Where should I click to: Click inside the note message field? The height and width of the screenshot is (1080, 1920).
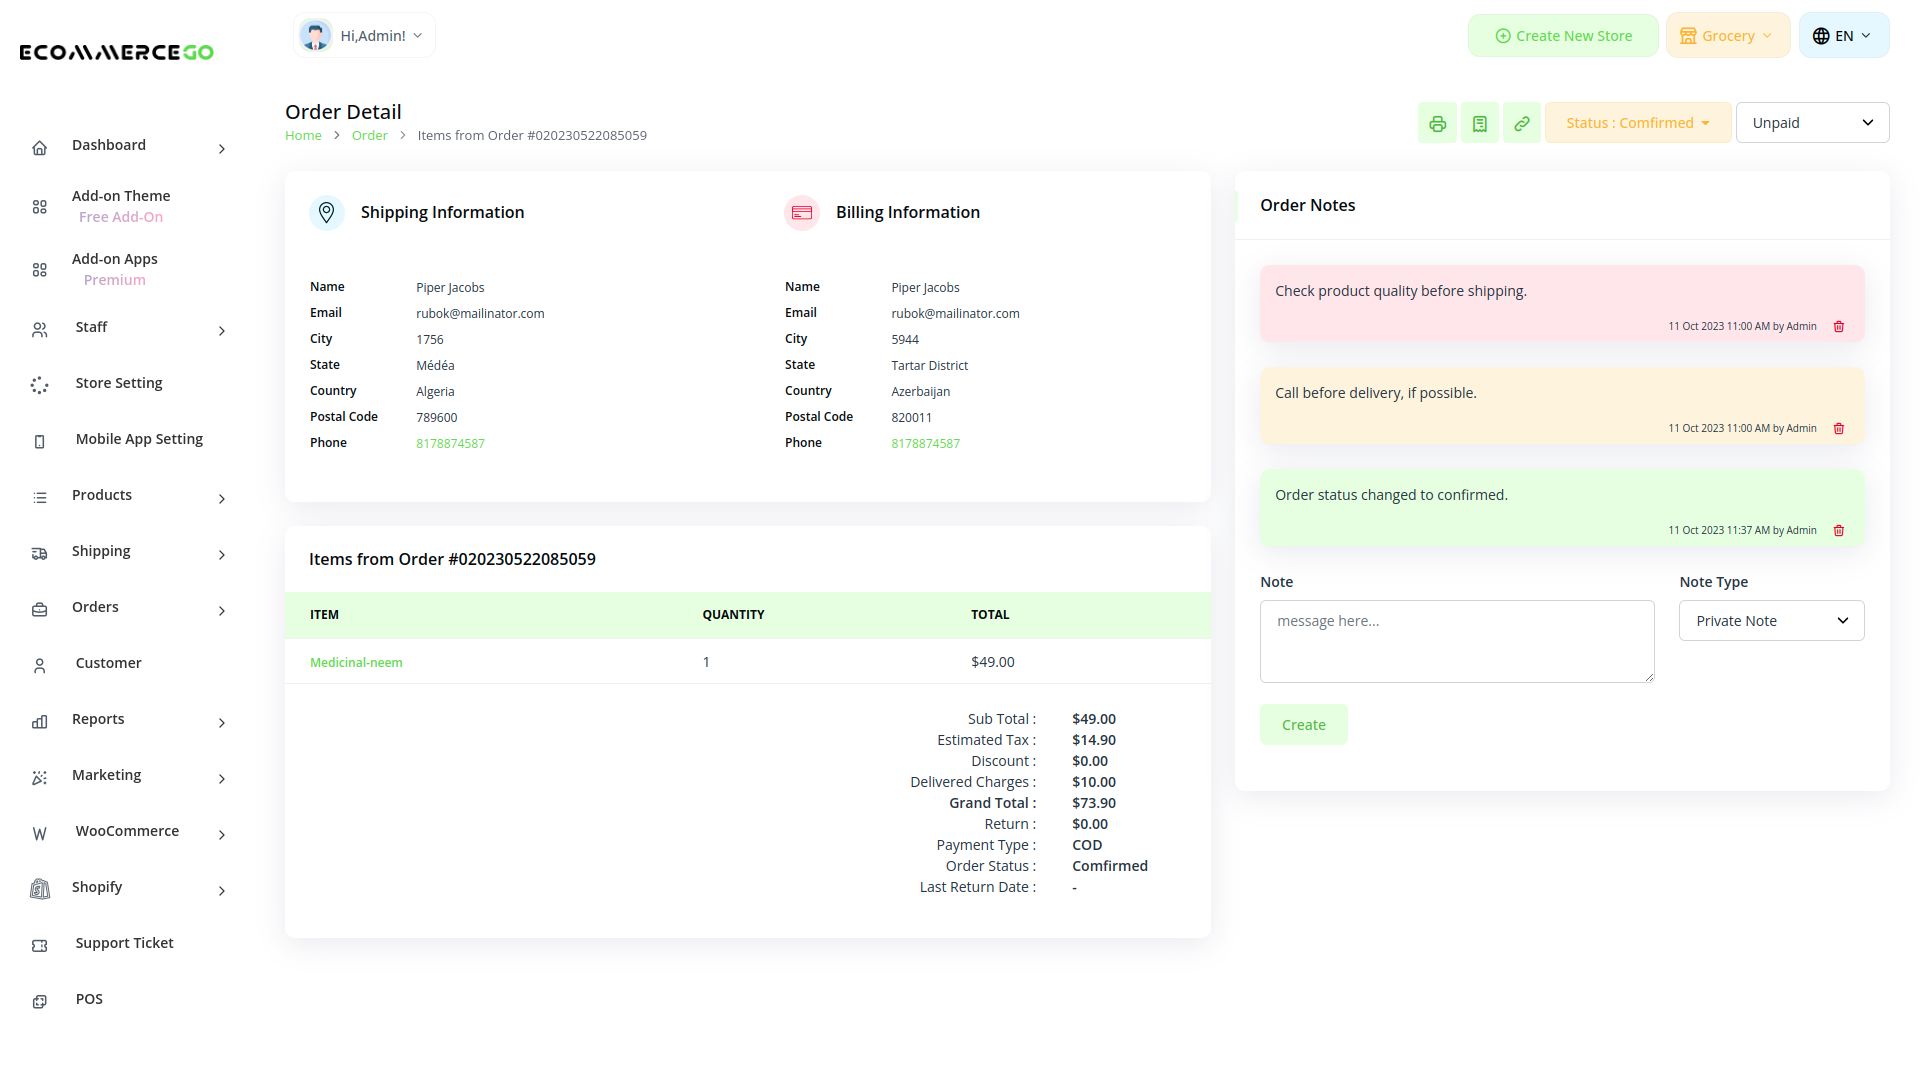point(1456,640)
